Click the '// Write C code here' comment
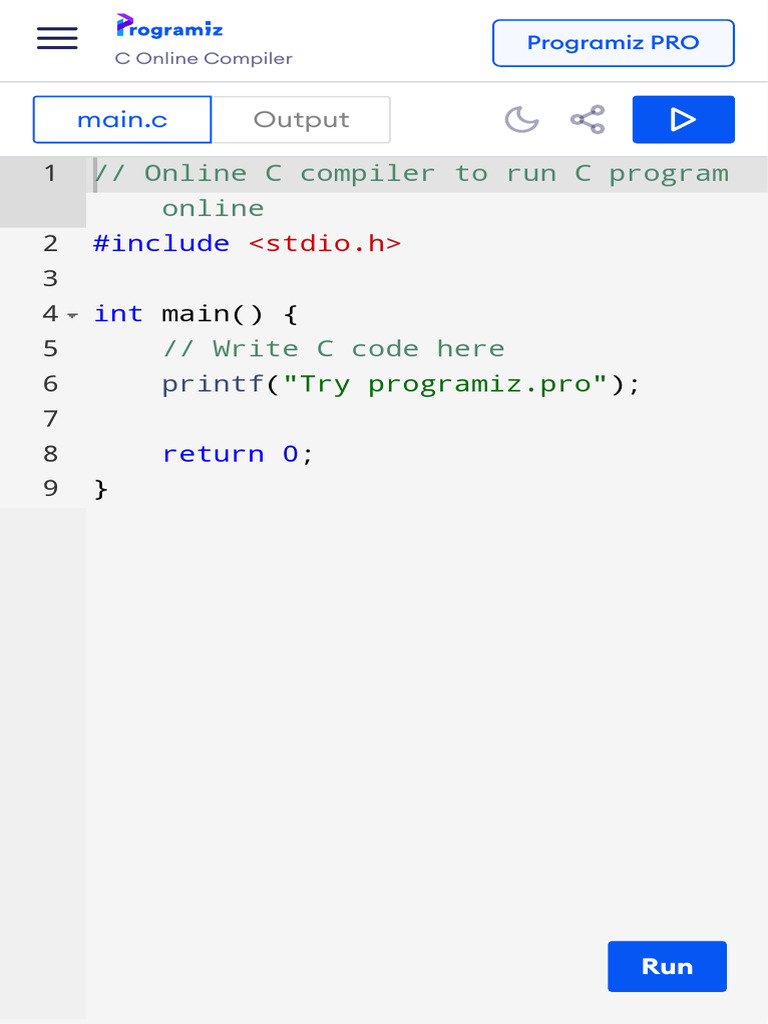 pos(334,349)
